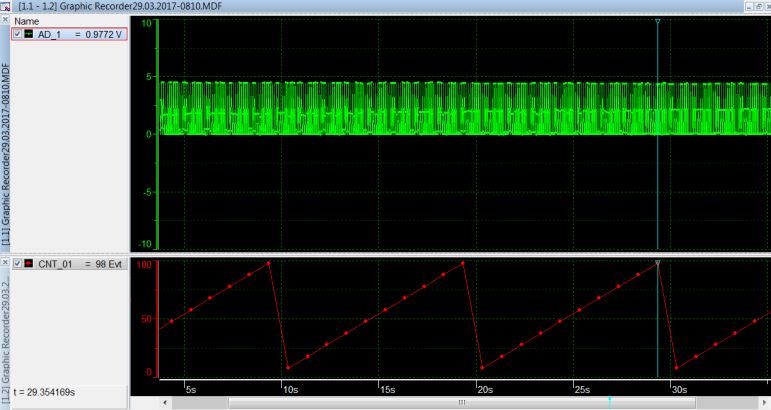The height and width of the screenshot is (410, 771).
Task: Close the upper [1.1] graph pane
Action: (x=5, y=19)
